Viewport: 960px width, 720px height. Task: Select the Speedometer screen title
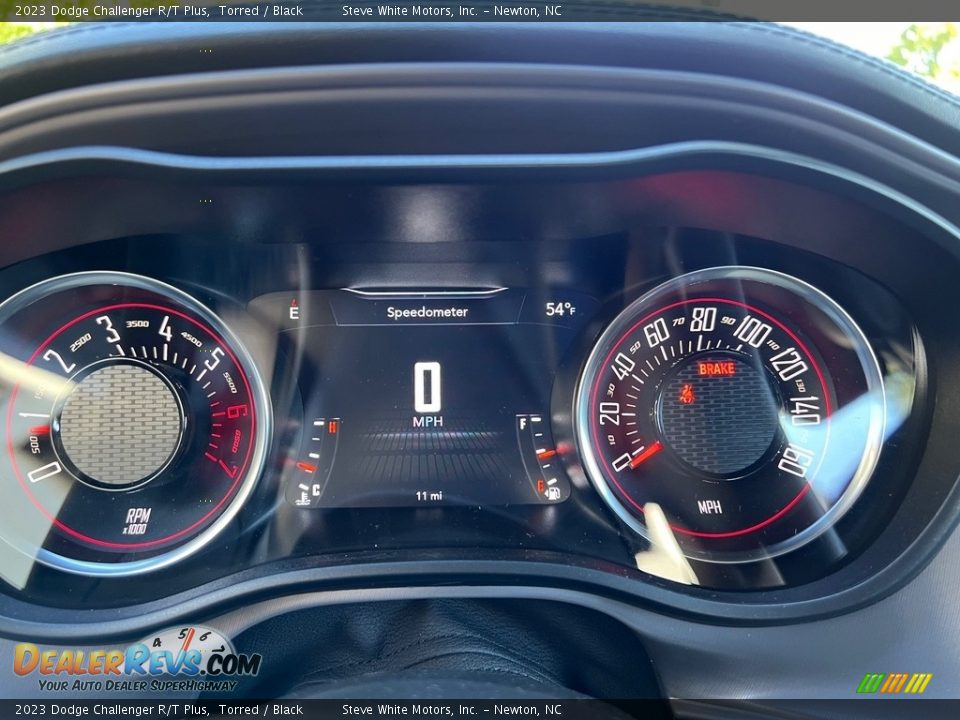coord(427,312)
